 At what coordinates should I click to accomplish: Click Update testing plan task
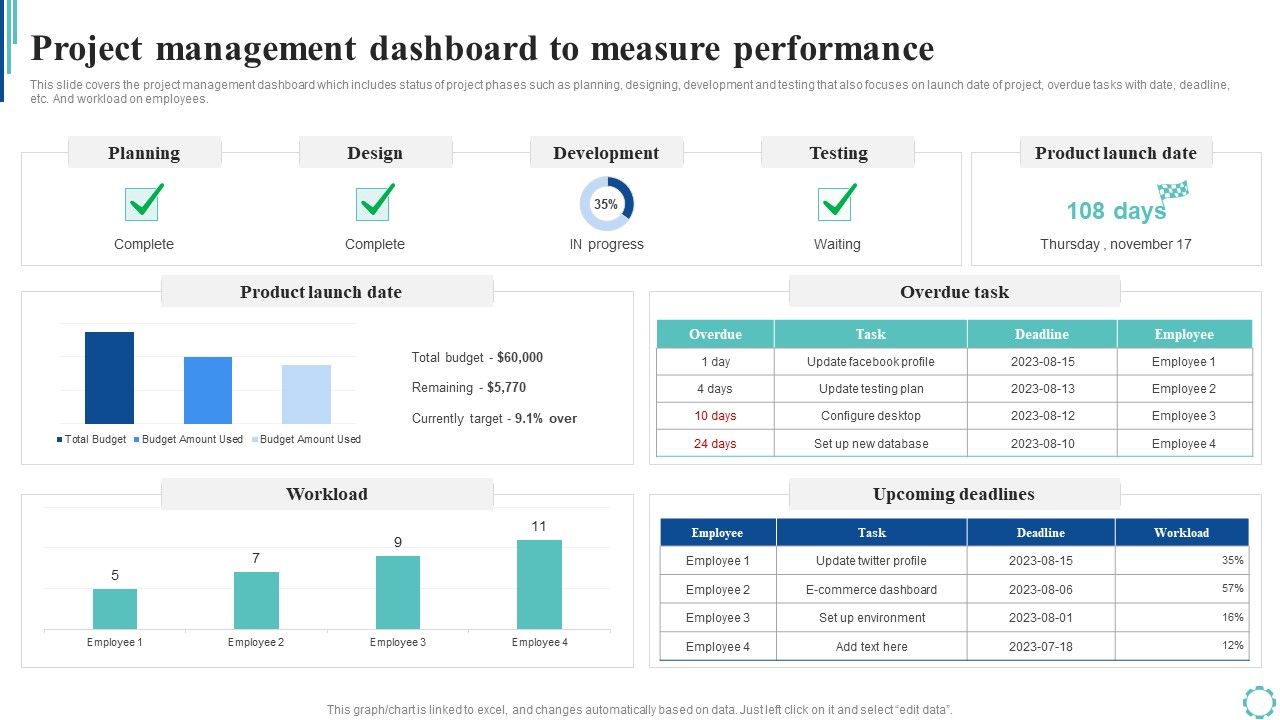[x=871, y=389]
